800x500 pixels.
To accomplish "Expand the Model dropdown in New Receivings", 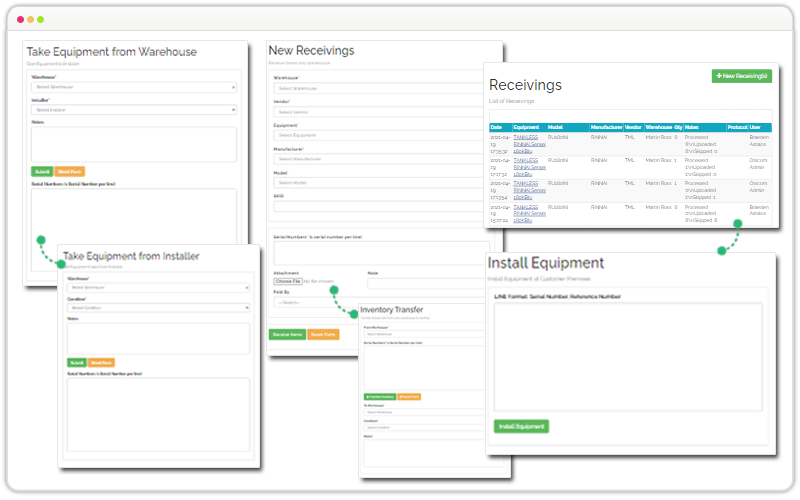I will coord(381,182).
